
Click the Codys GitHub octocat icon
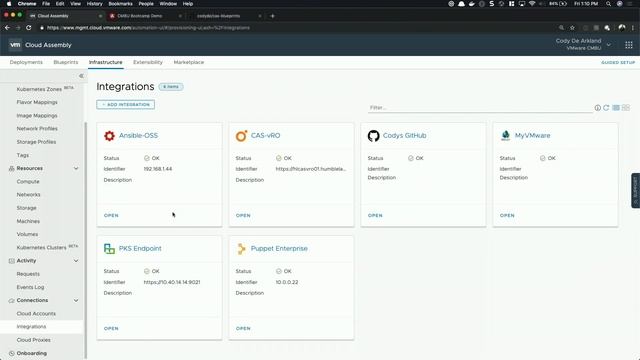pyautogui.click(x=373, y=136)
